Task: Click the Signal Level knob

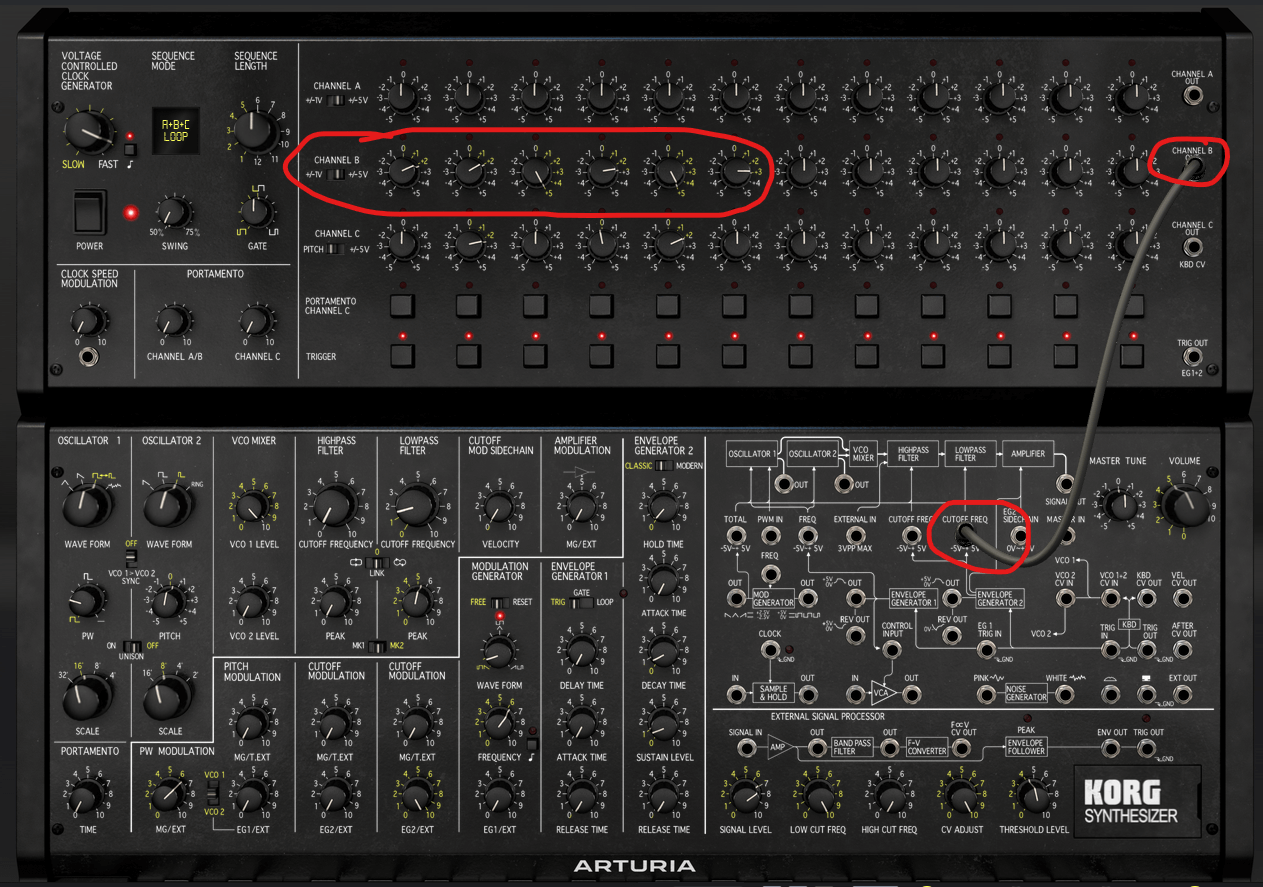Action: pos(745,797)
